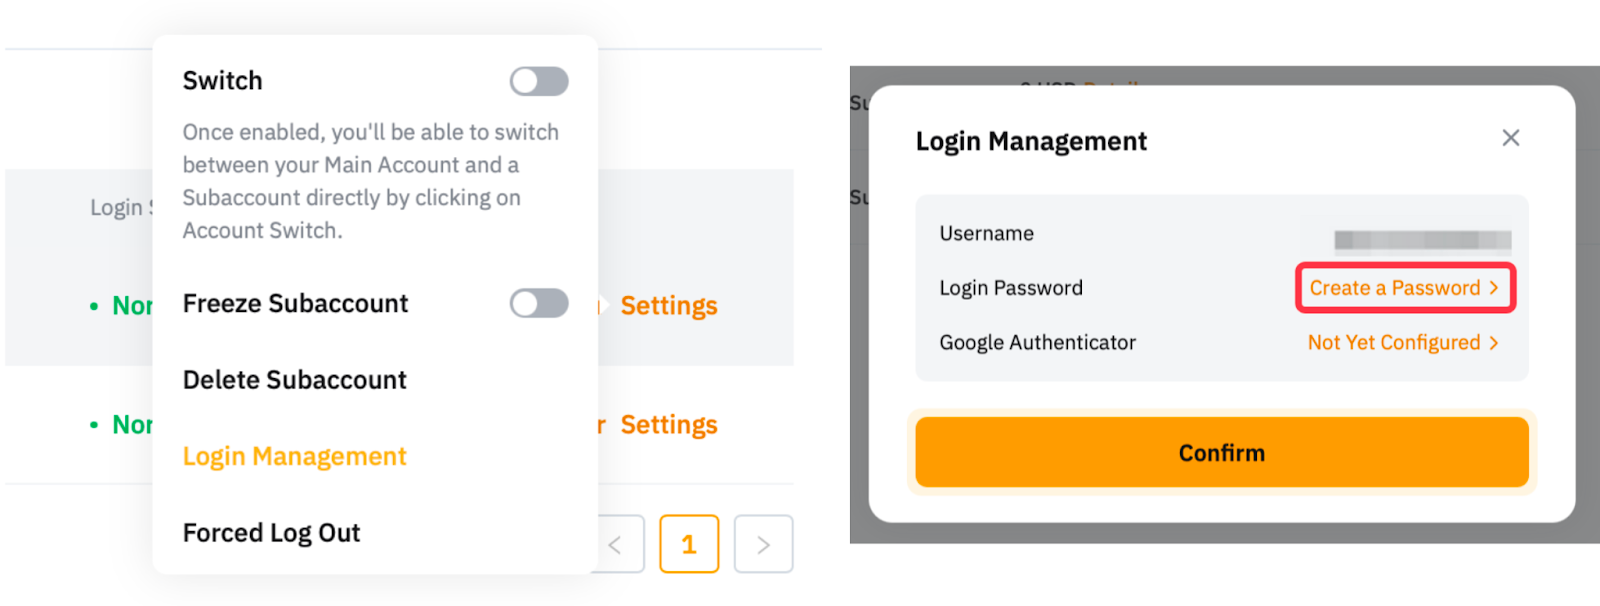Enable the account Switch toggle

point(539,82)
